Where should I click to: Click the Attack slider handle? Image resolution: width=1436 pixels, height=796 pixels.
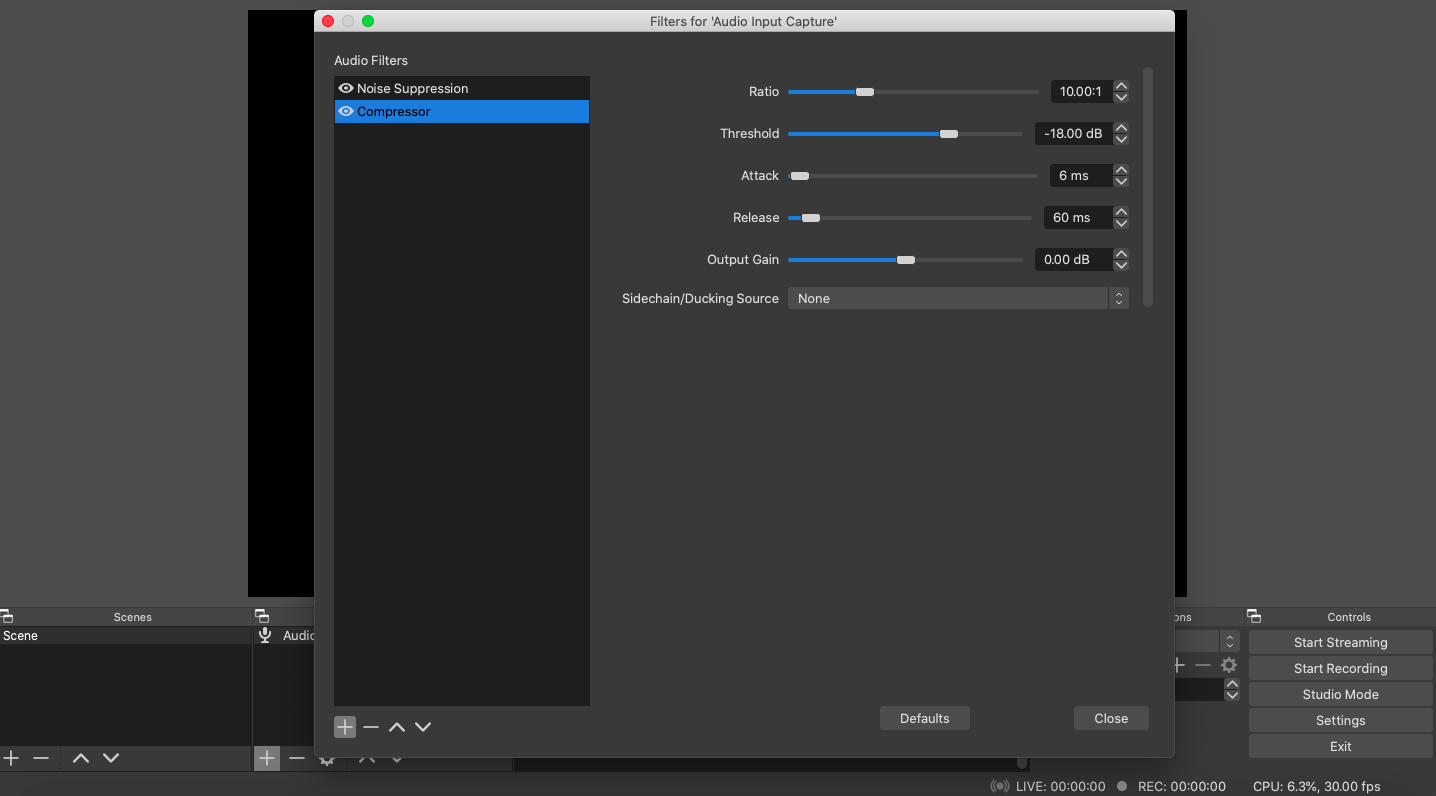pyautogui.click(x=800, y=176)
